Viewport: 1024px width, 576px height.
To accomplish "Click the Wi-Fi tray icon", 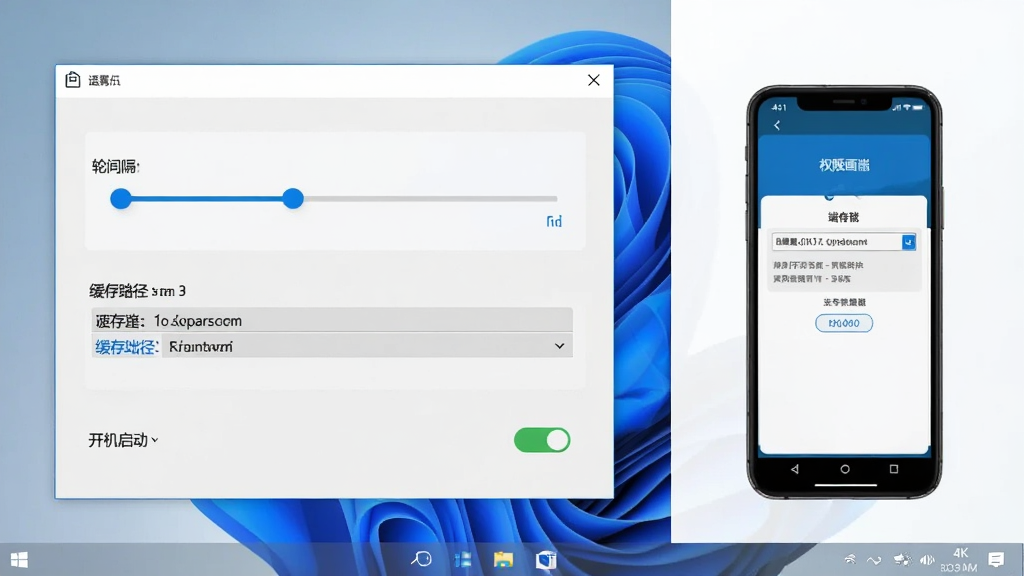I will pos(850,559).
